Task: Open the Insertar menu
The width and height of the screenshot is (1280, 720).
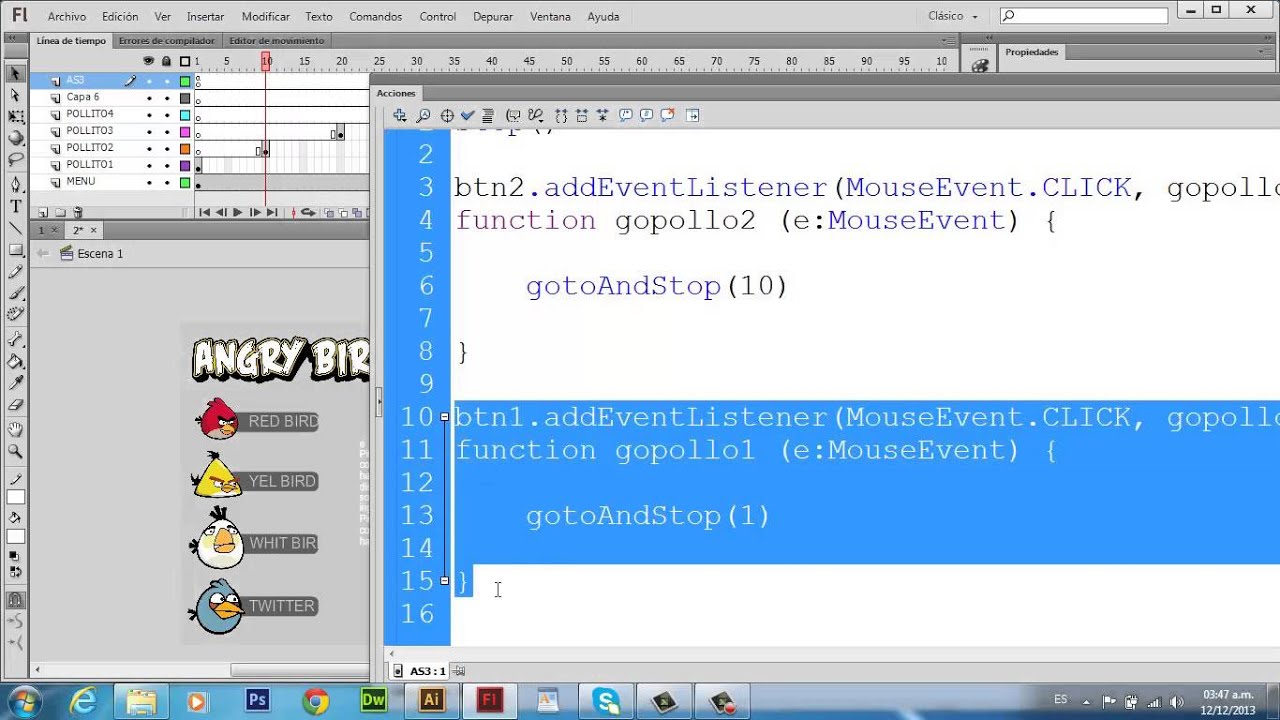Action: (x=205, y=17)
